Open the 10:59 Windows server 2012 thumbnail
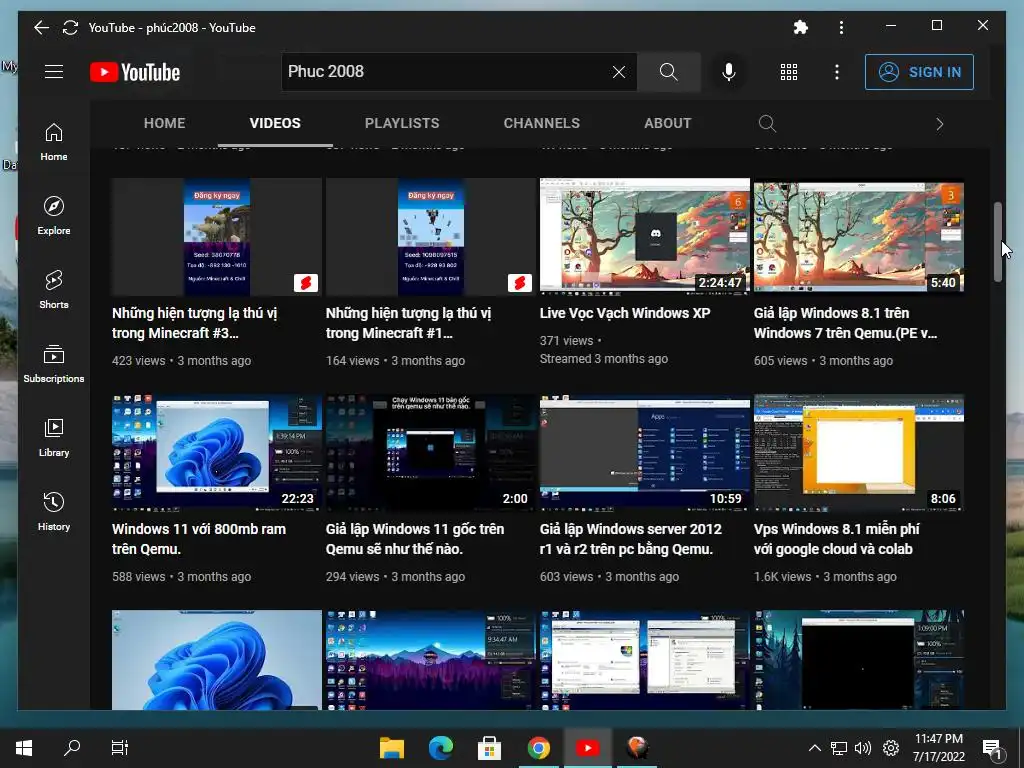 pyautogui.click(x=645, y=453)
